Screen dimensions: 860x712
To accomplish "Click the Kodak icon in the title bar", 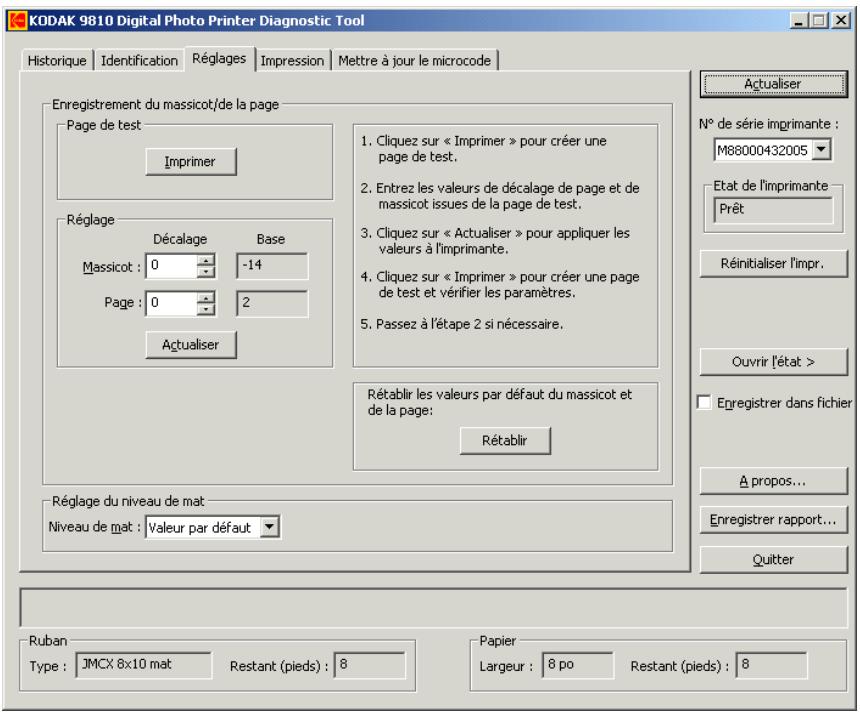I will [x=17, y=20].
